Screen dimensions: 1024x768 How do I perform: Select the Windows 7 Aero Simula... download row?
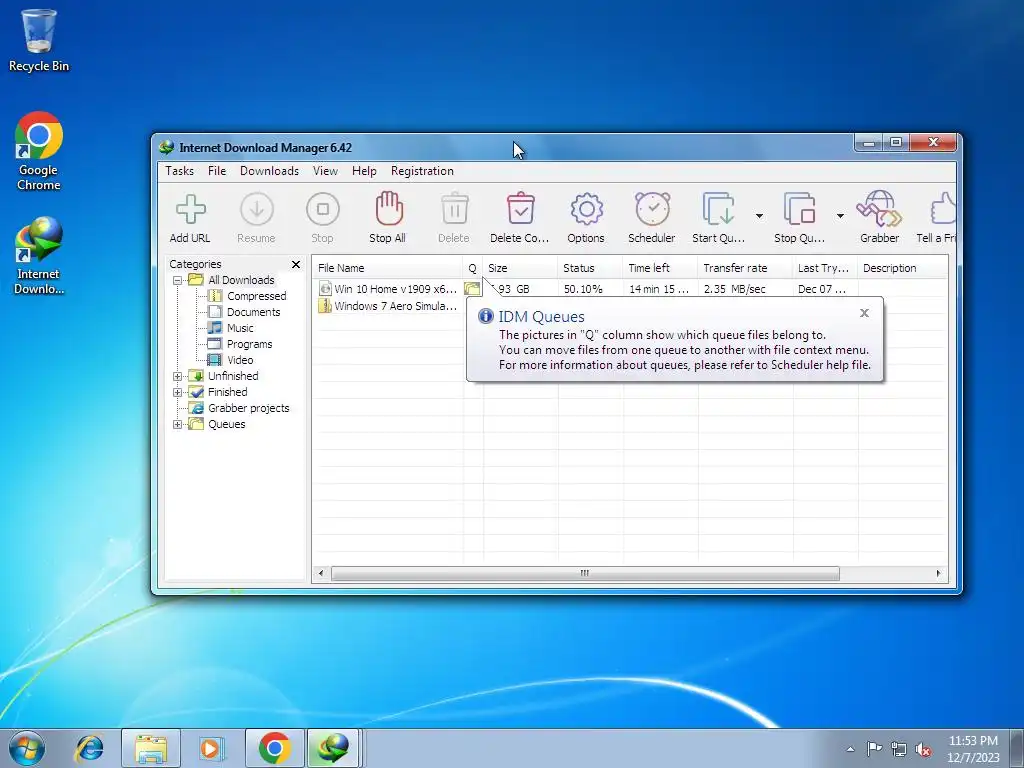tap(388, 306)
